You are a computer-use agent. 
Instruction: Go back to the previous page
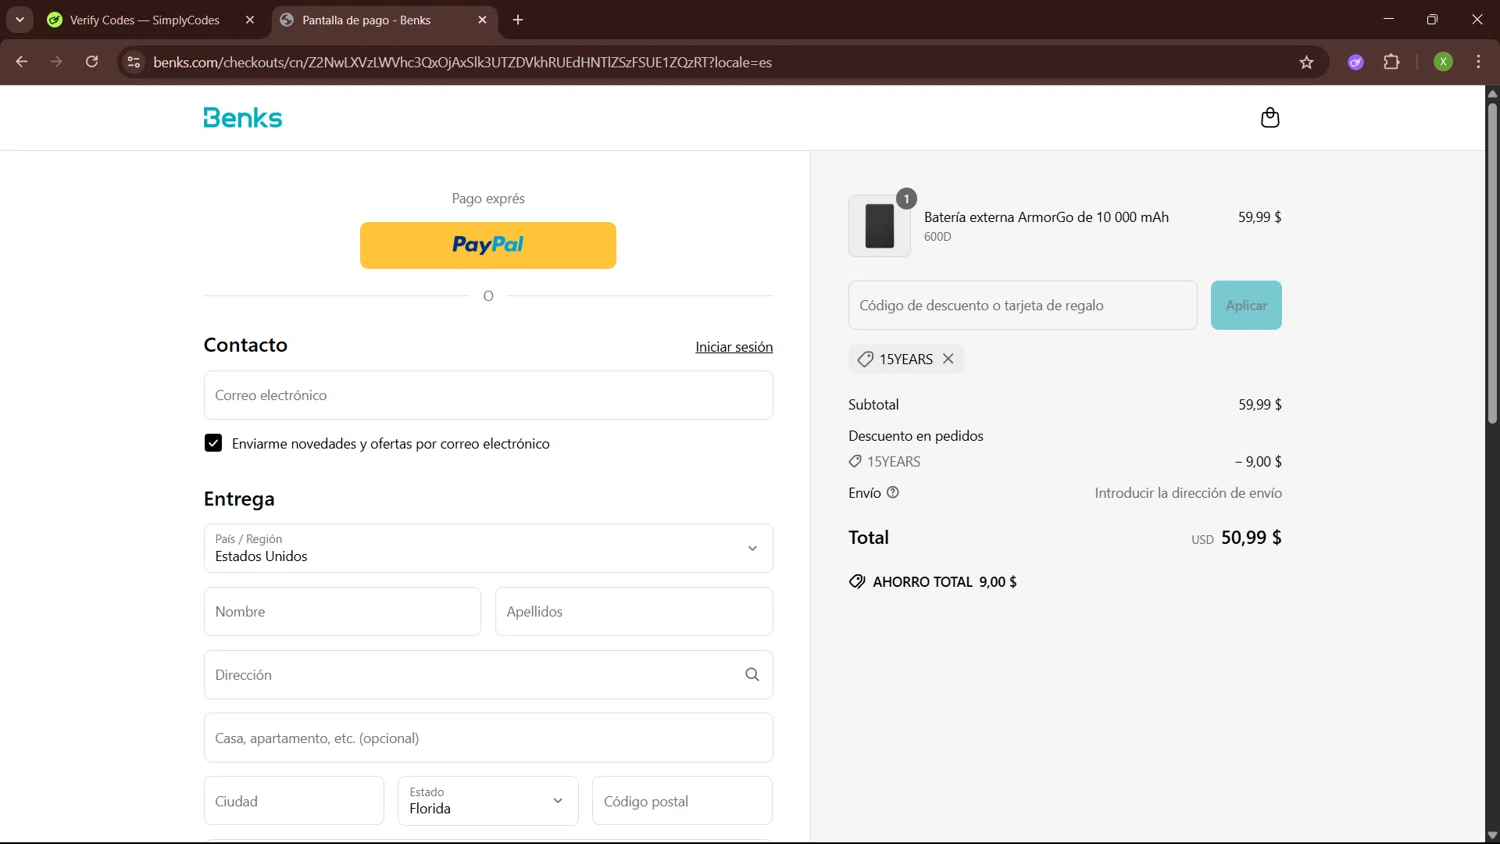click(x=22, y=62)
